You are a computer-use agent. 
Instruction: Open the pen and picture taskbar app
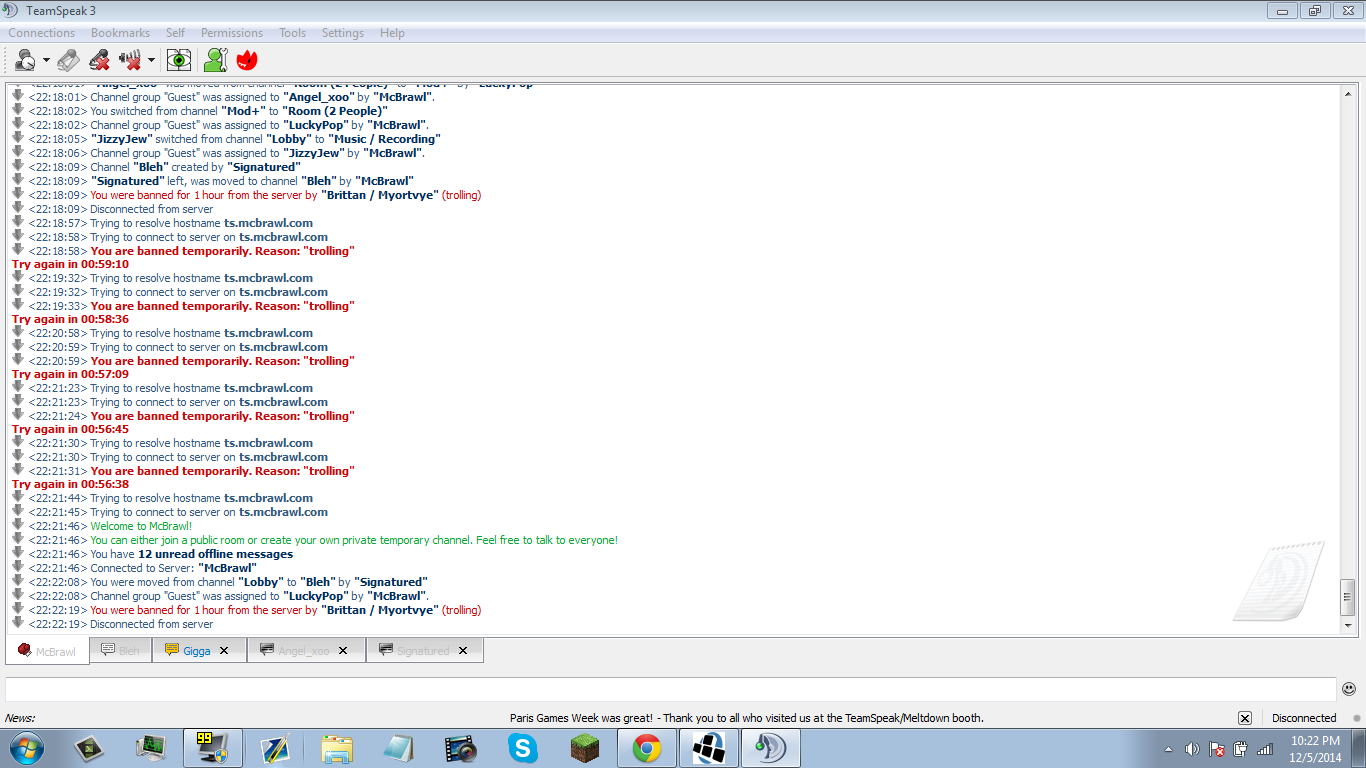275,748
